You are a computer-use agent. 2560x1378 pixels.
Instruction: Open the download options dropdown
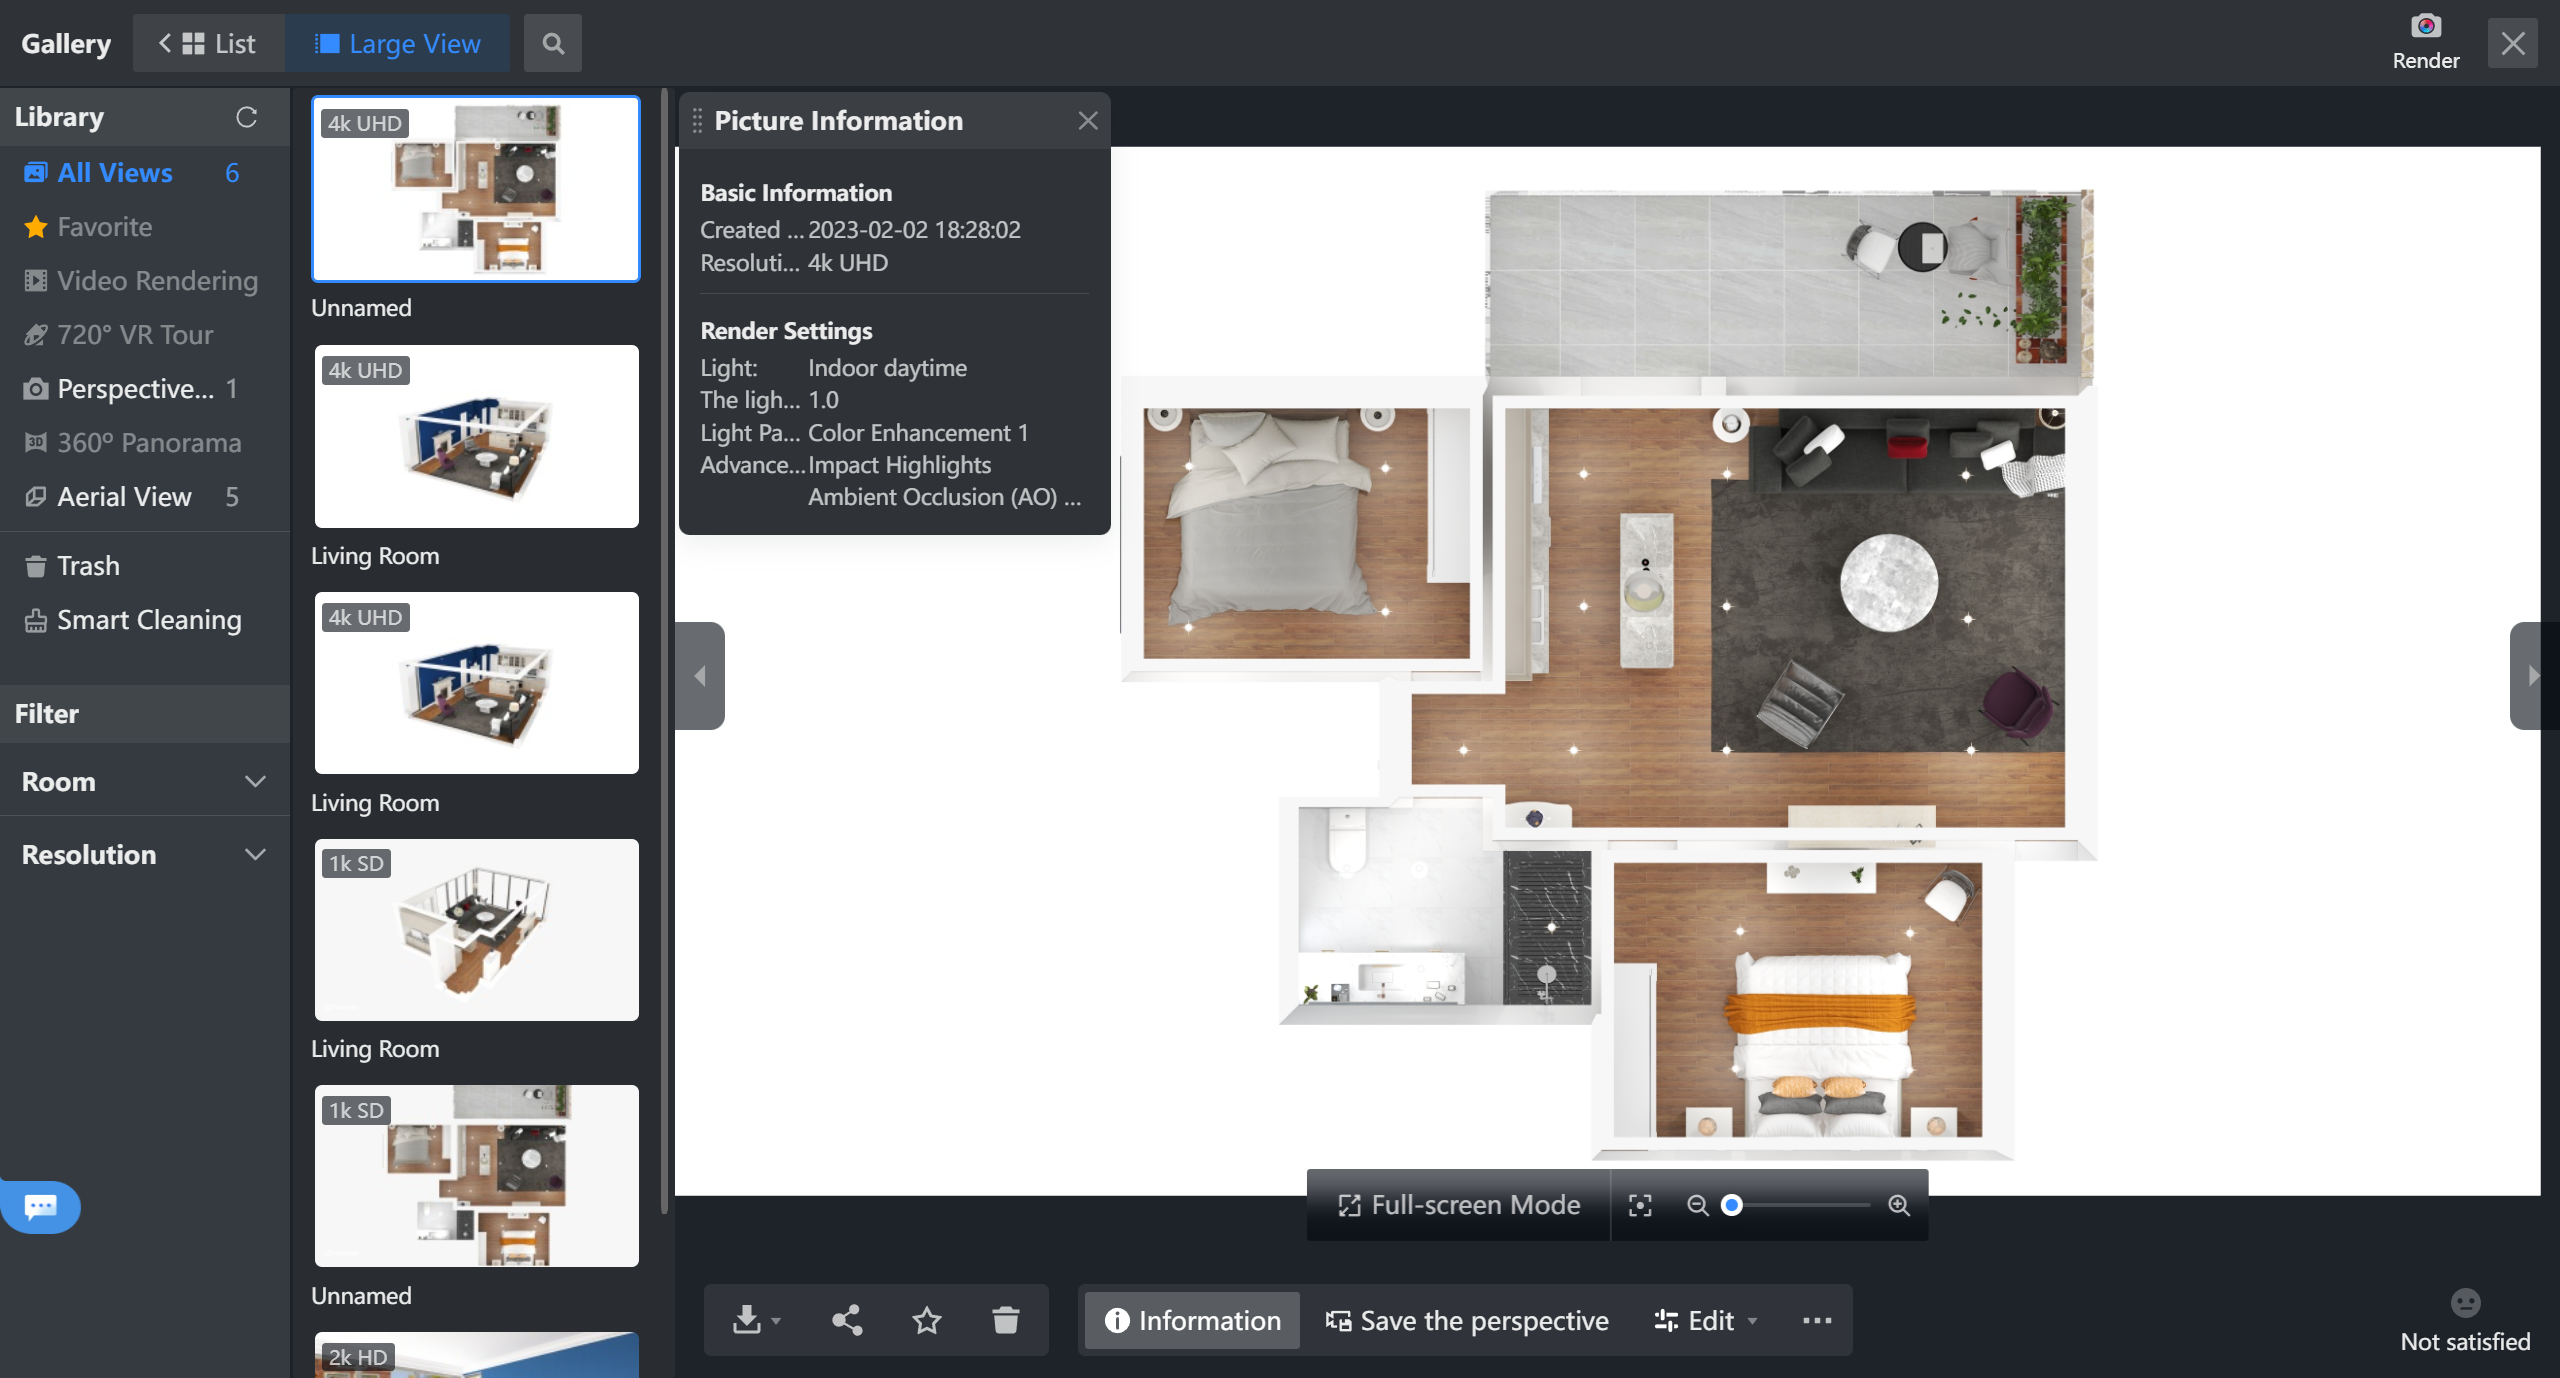point(756,1320)
